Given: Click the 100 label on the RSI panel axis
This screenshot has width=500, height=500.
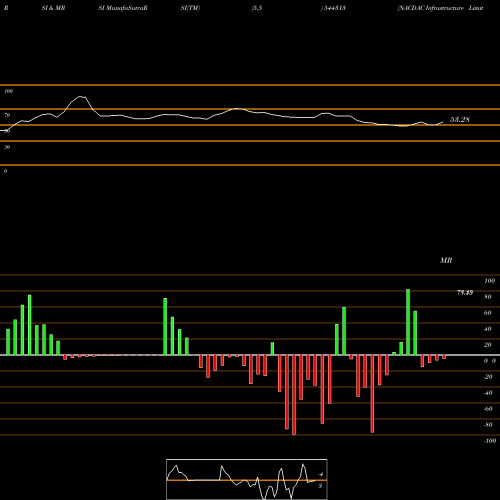Looking at the screenshot, I should (8, 91).
